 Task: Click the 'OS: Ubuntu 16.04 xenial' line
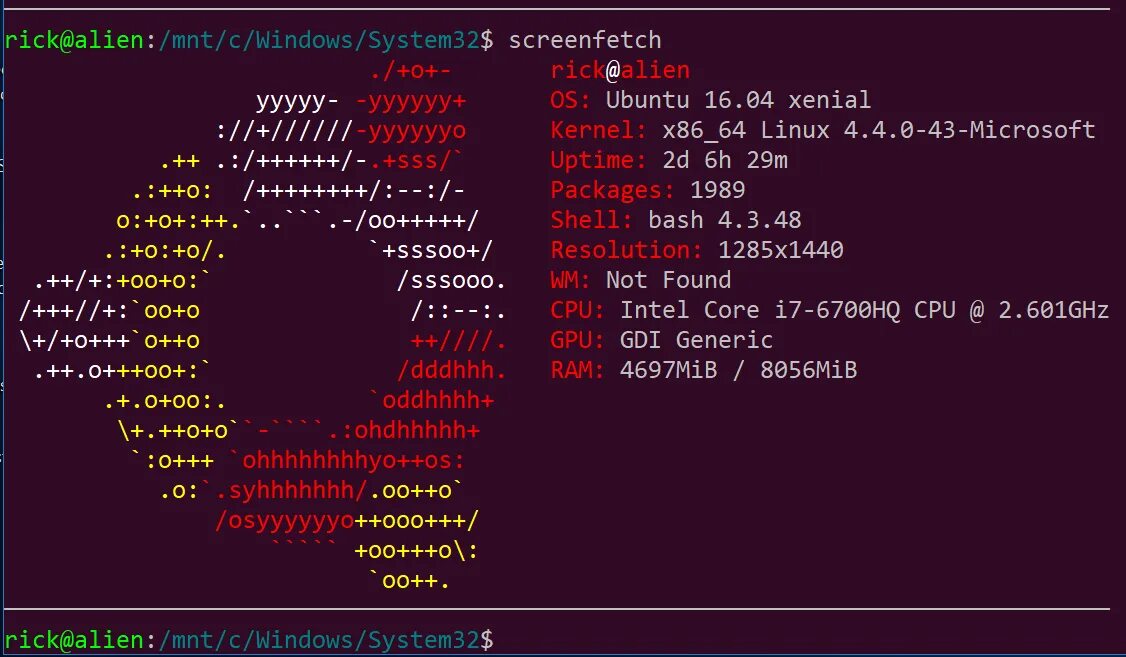pyautogui.click(x=710, y=100)
